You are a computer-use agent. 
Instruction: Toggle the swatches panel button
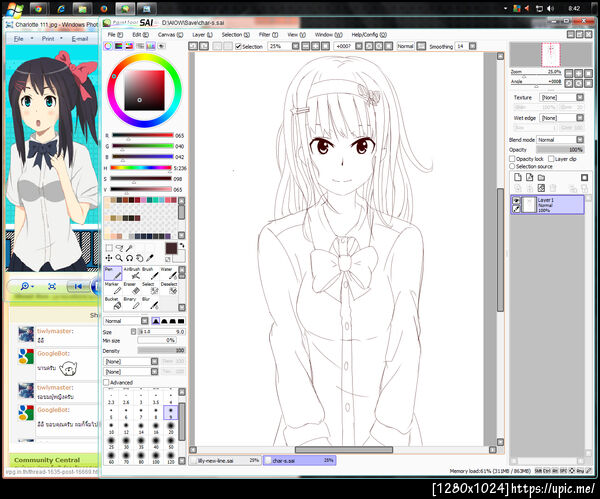tap(151, 46)
